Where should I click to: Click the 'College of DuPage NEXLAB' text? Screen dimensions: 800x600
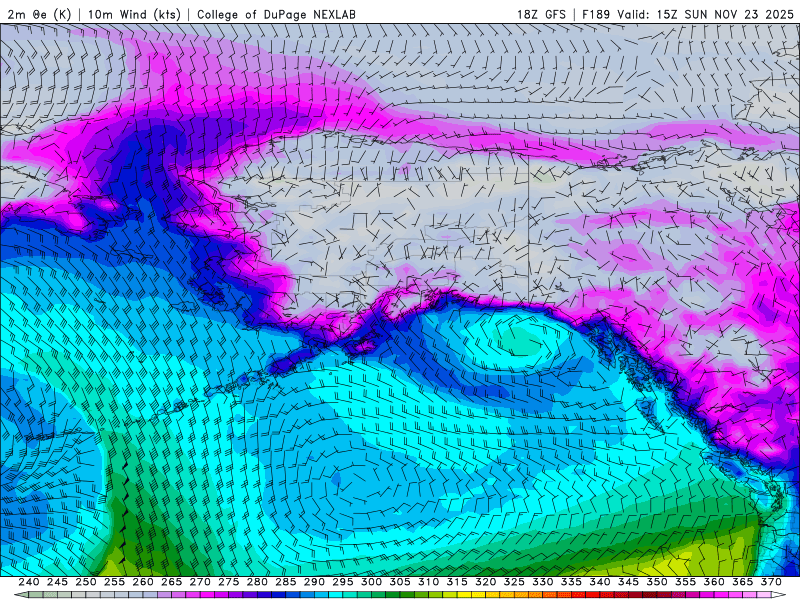pyautogui.click(x=276, y=14)
